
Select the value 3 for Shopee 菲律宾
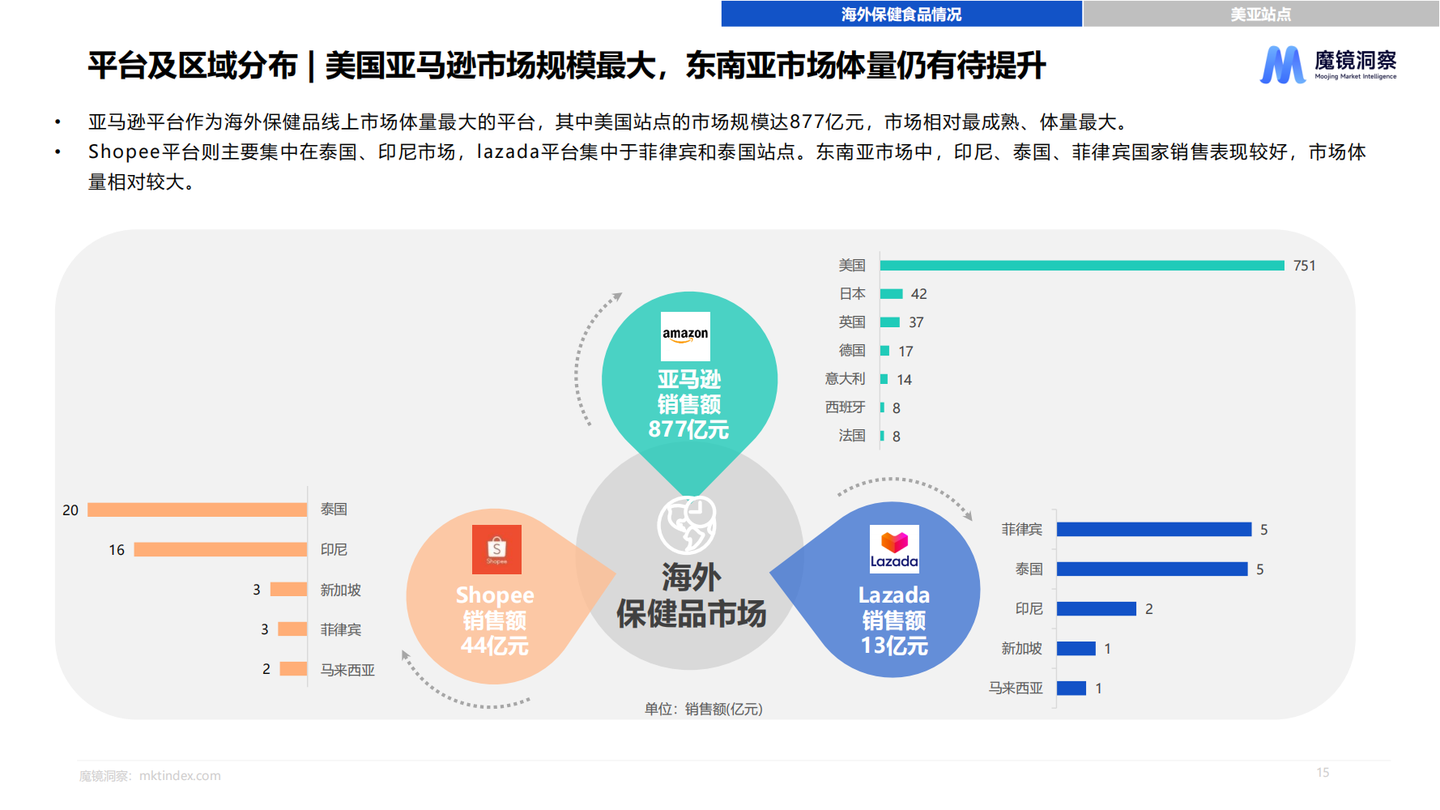[265, 630]
